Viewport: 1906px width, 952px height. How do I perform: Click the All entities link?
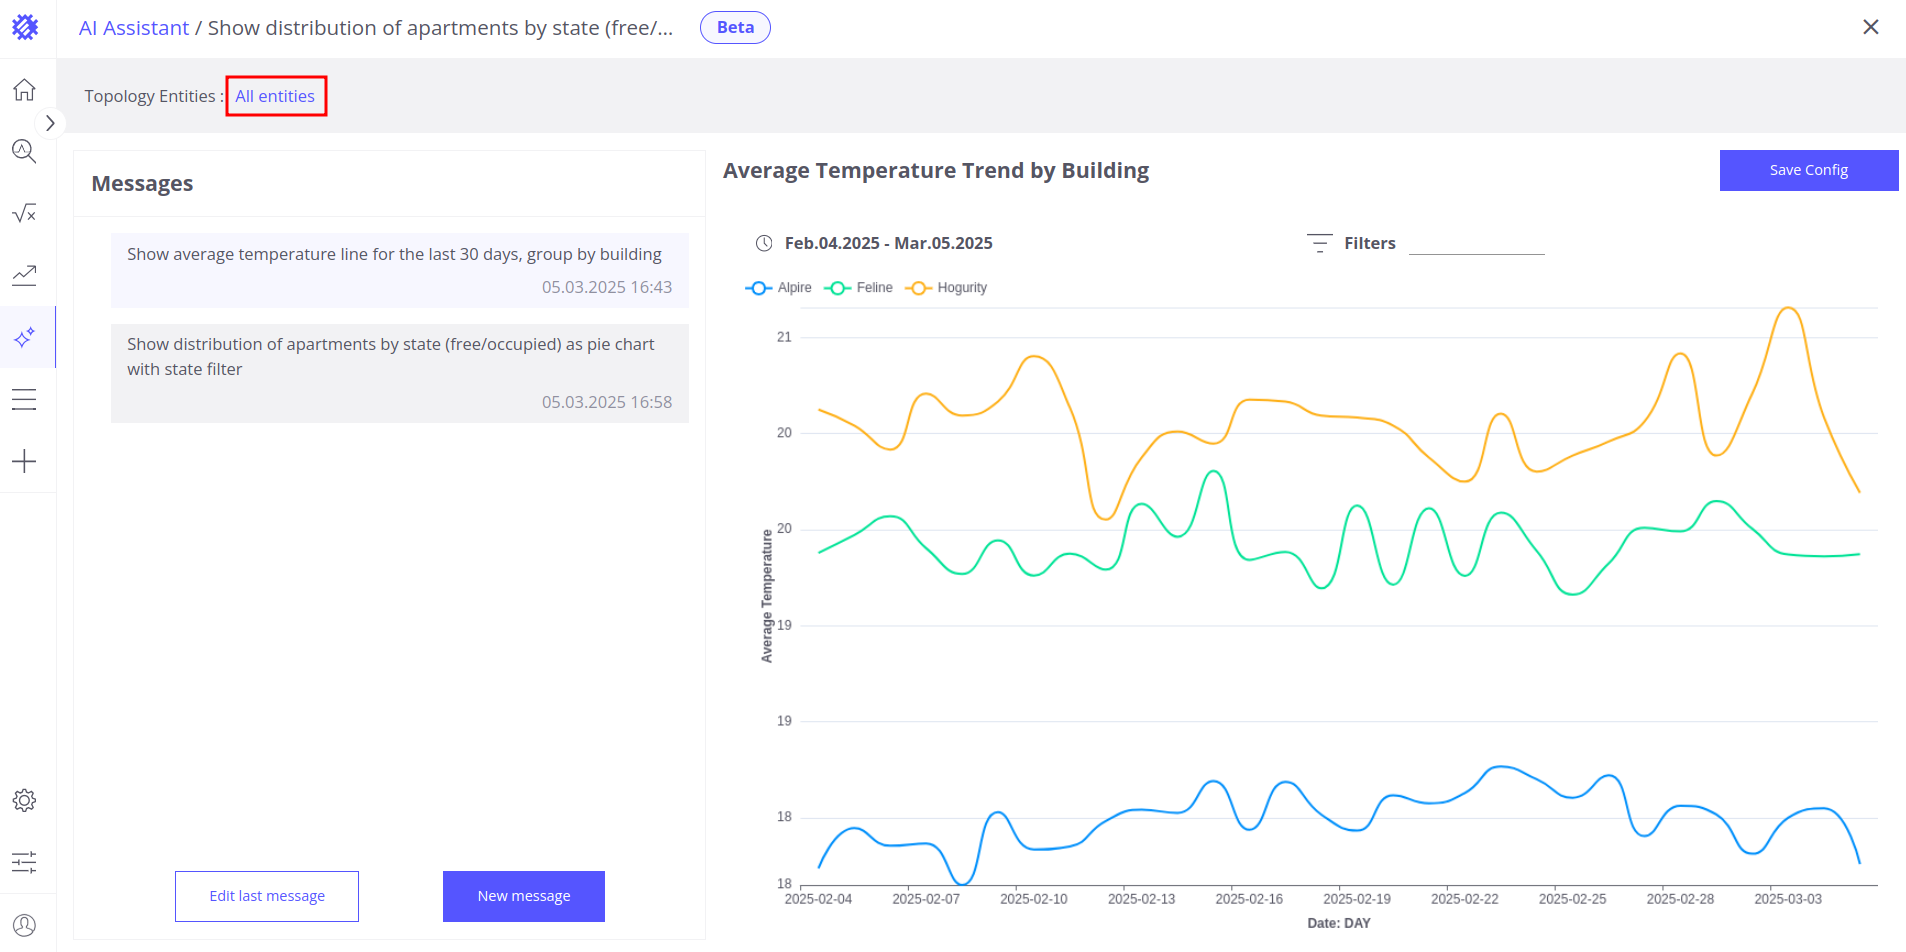[275, 96]
